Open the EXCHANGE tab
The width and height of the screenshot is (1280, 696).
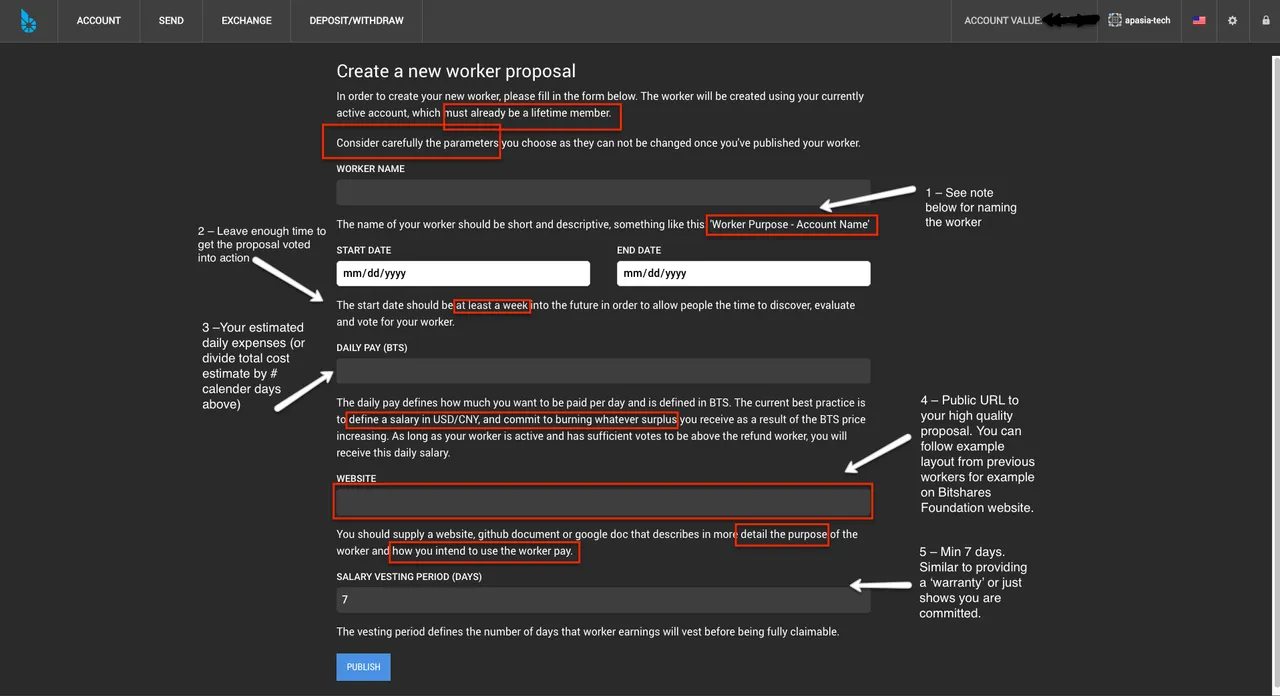point(247,20)
